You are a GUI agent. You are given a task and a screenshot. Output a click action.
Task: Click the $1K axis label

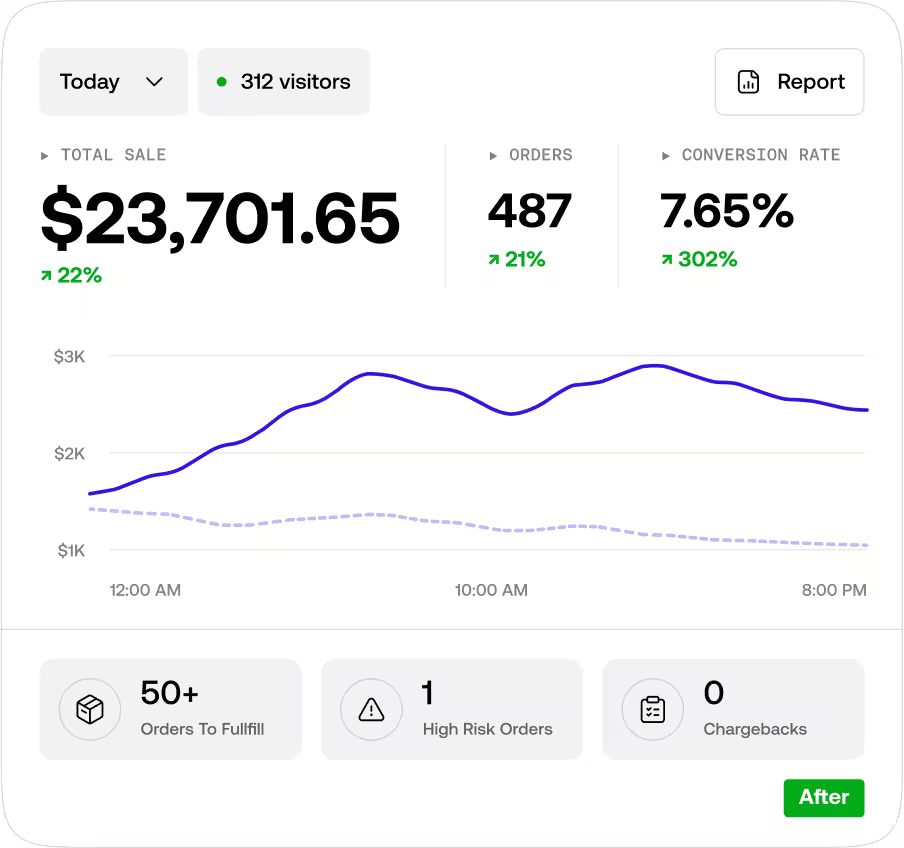71,551
